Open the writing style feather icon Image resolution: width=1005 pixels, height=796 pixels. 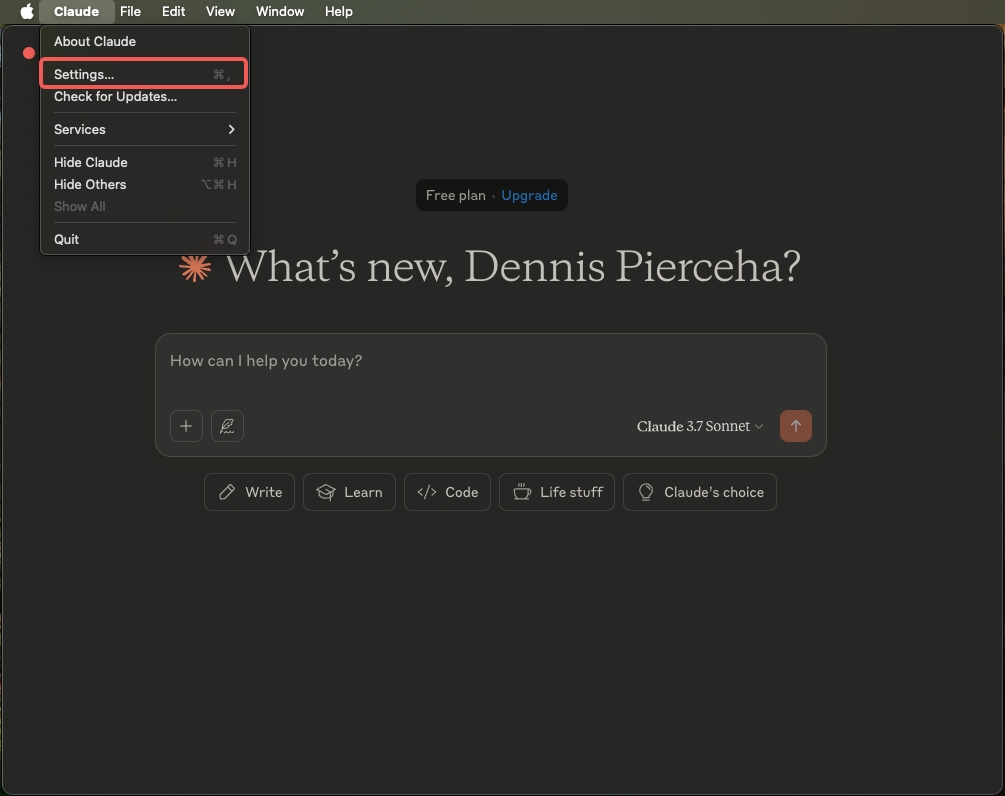point(228,426)
